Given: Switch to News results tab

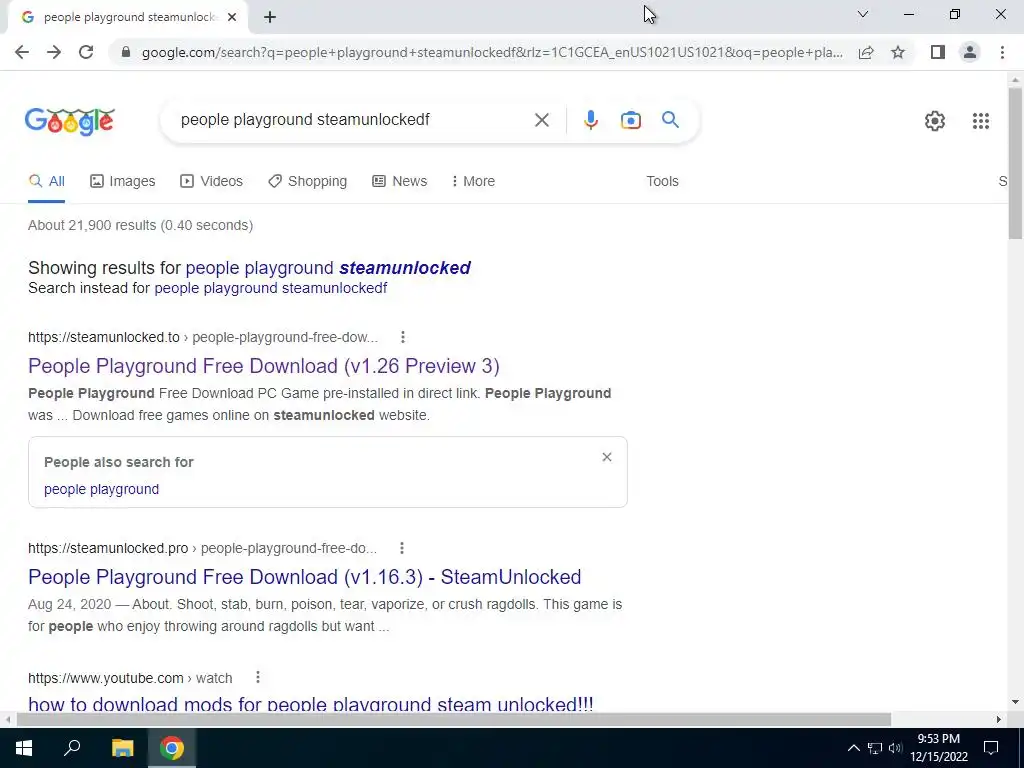Looking at the screenshot, I should tap(400, 182).
